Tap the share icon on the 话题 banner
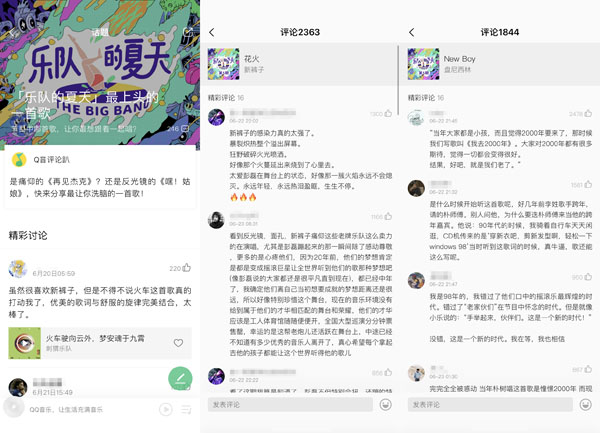 (188, 32)
